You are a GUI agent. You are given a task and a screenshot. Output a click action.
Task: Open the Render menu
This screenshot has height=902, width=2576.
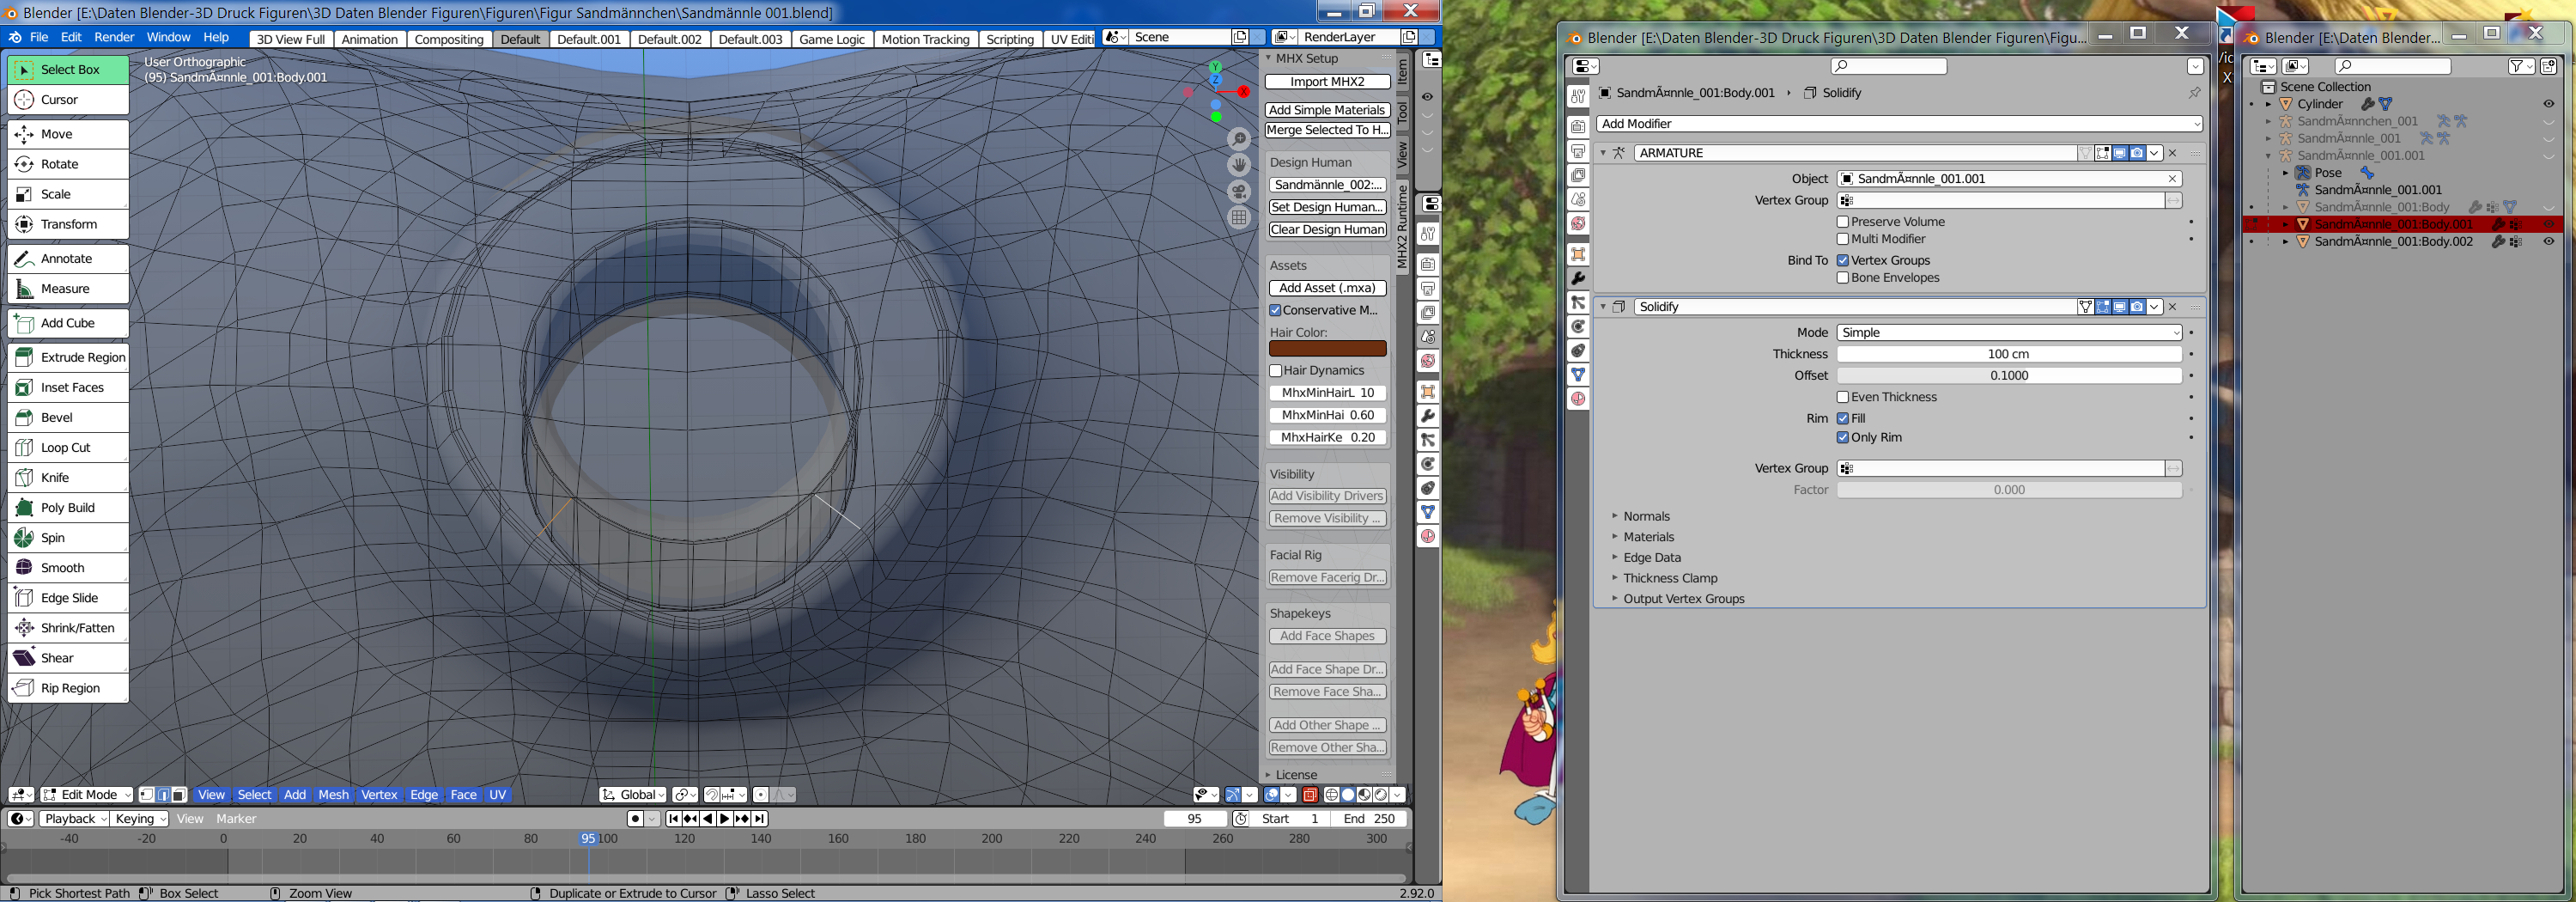coord(114,37)
